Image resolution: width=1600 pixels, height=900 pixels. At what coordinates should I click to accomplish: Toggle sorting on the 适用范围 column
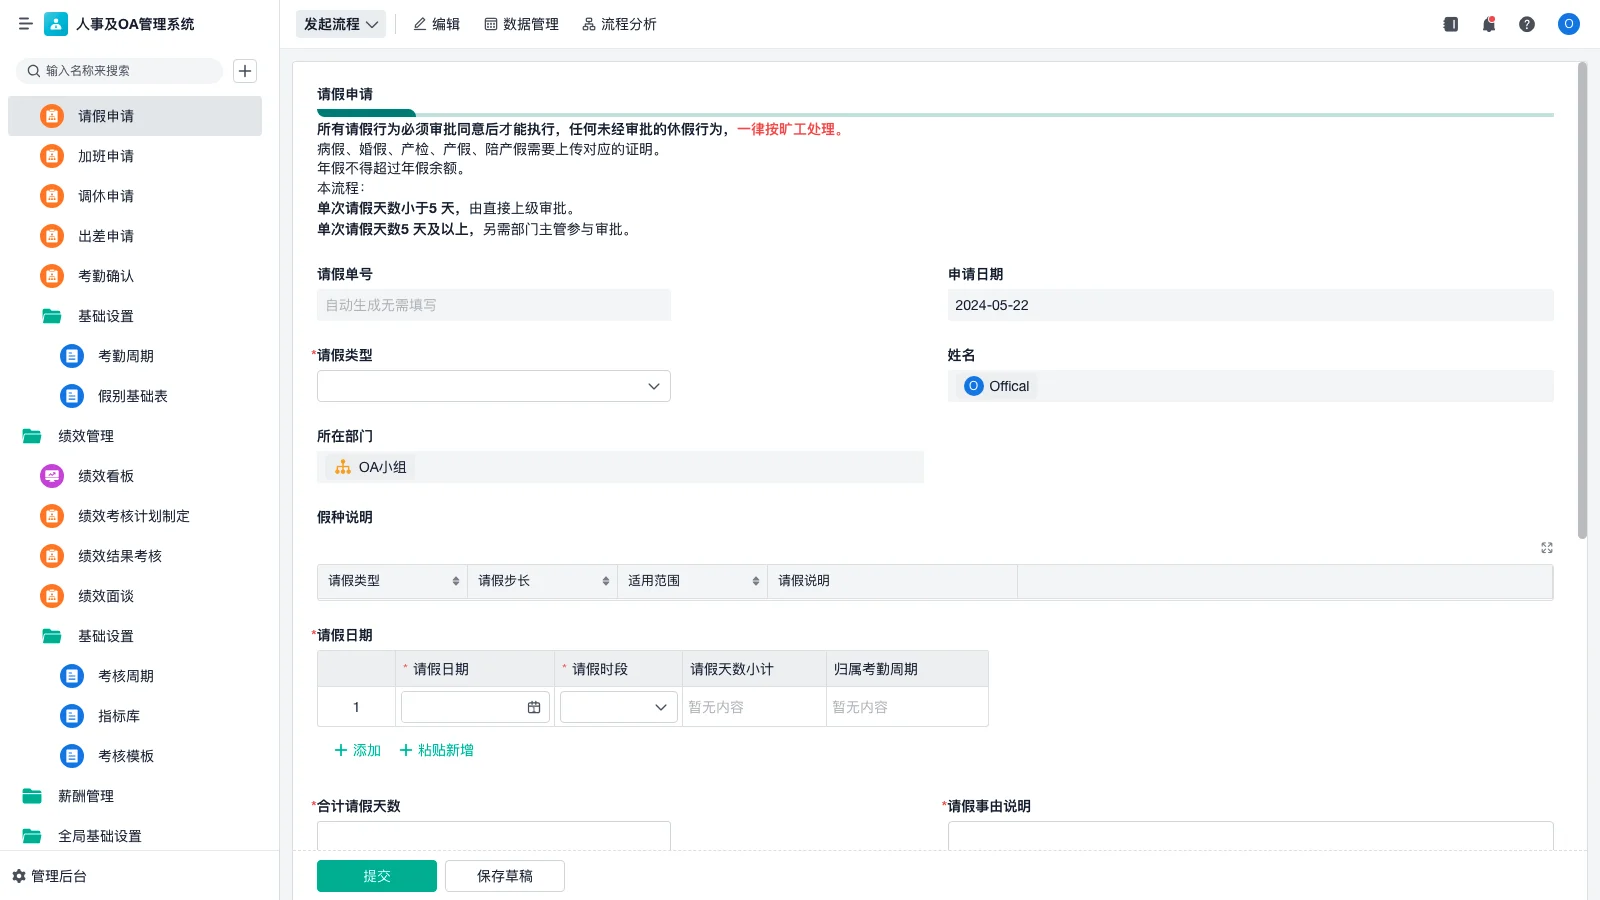(755, 581)
